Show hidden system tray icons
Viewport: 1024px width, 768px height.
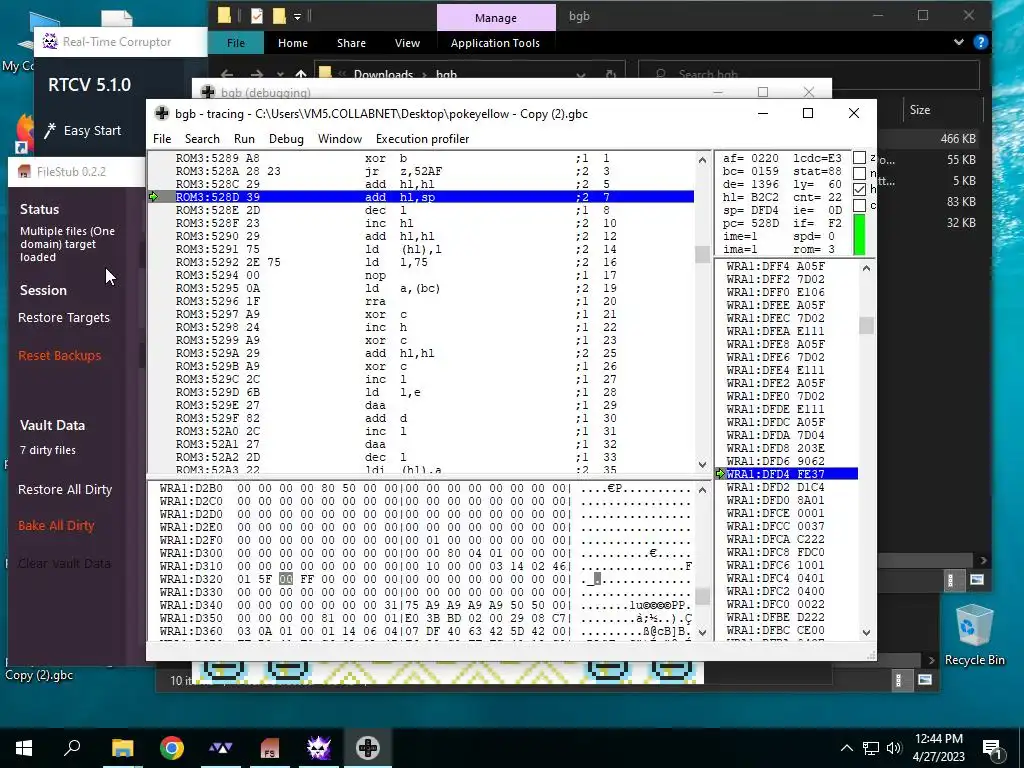point(846,748)
